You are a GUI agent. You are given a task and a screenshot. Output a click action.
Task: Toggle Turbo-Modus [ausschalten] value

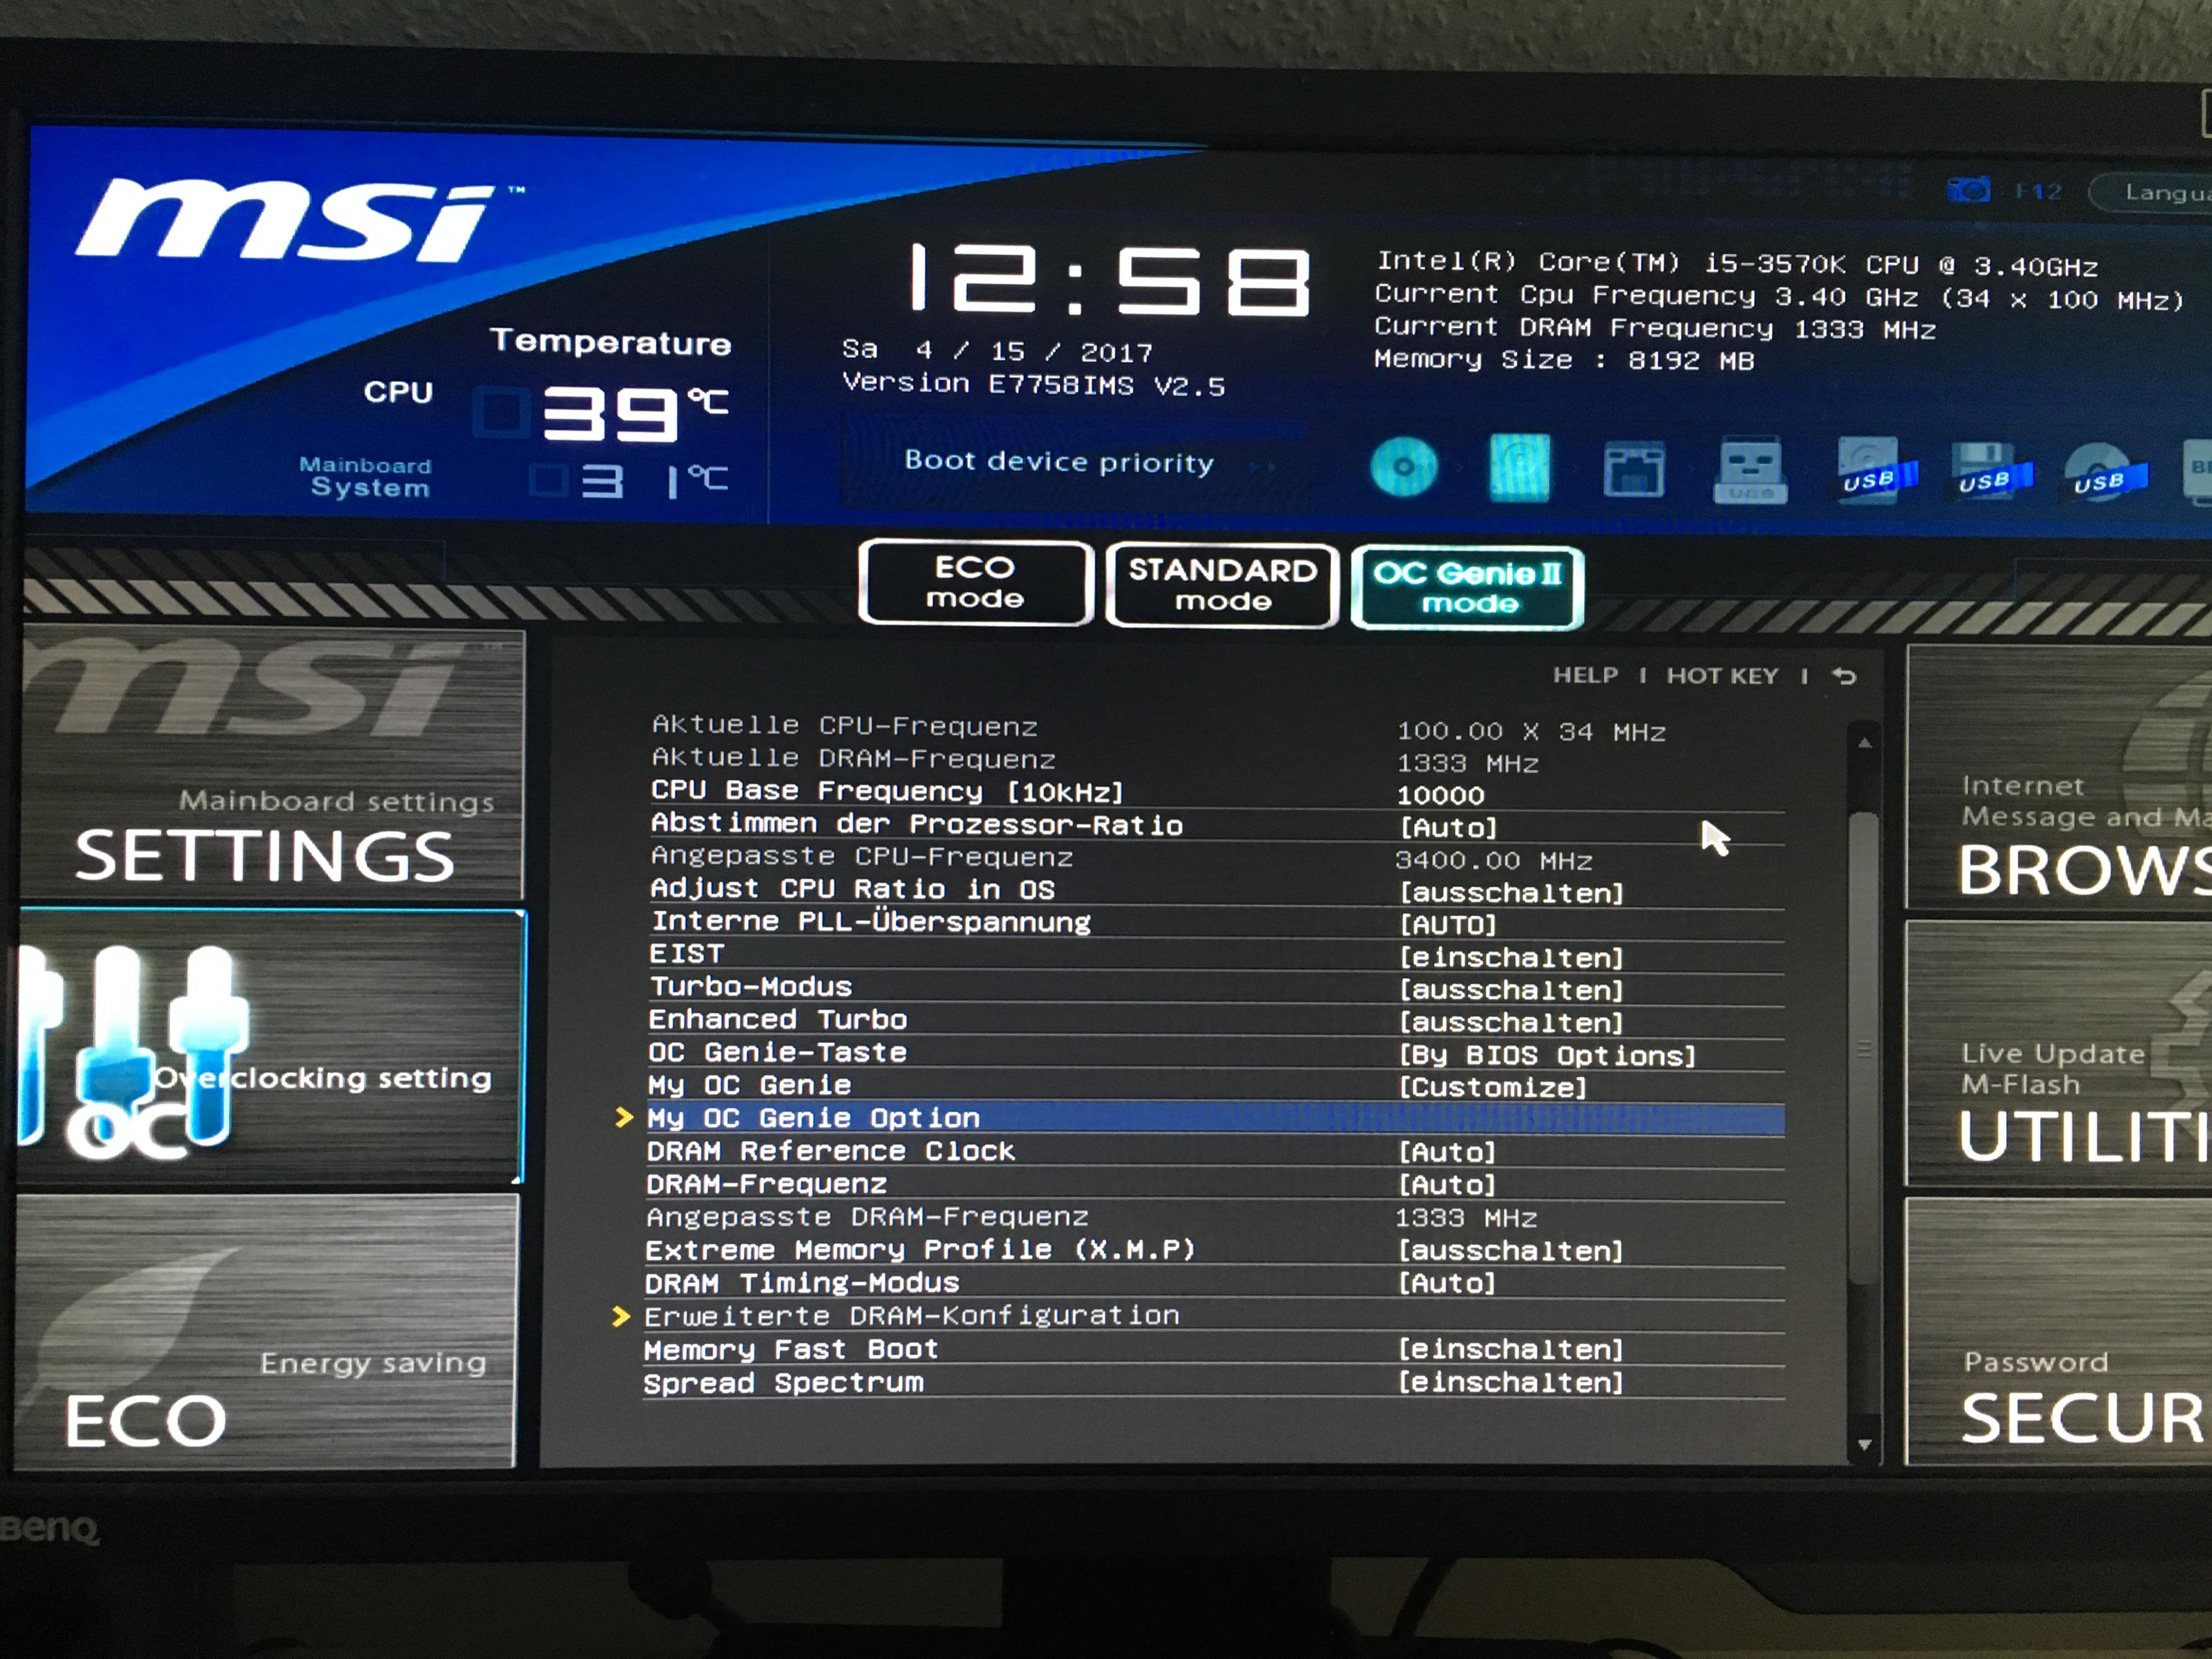1510,990
